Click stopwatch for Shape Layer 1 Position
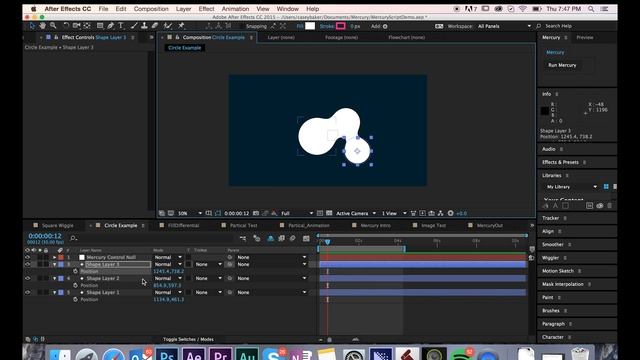Image resolution: width=640 pixels, height=360 pixels. (x=76, y=299)
